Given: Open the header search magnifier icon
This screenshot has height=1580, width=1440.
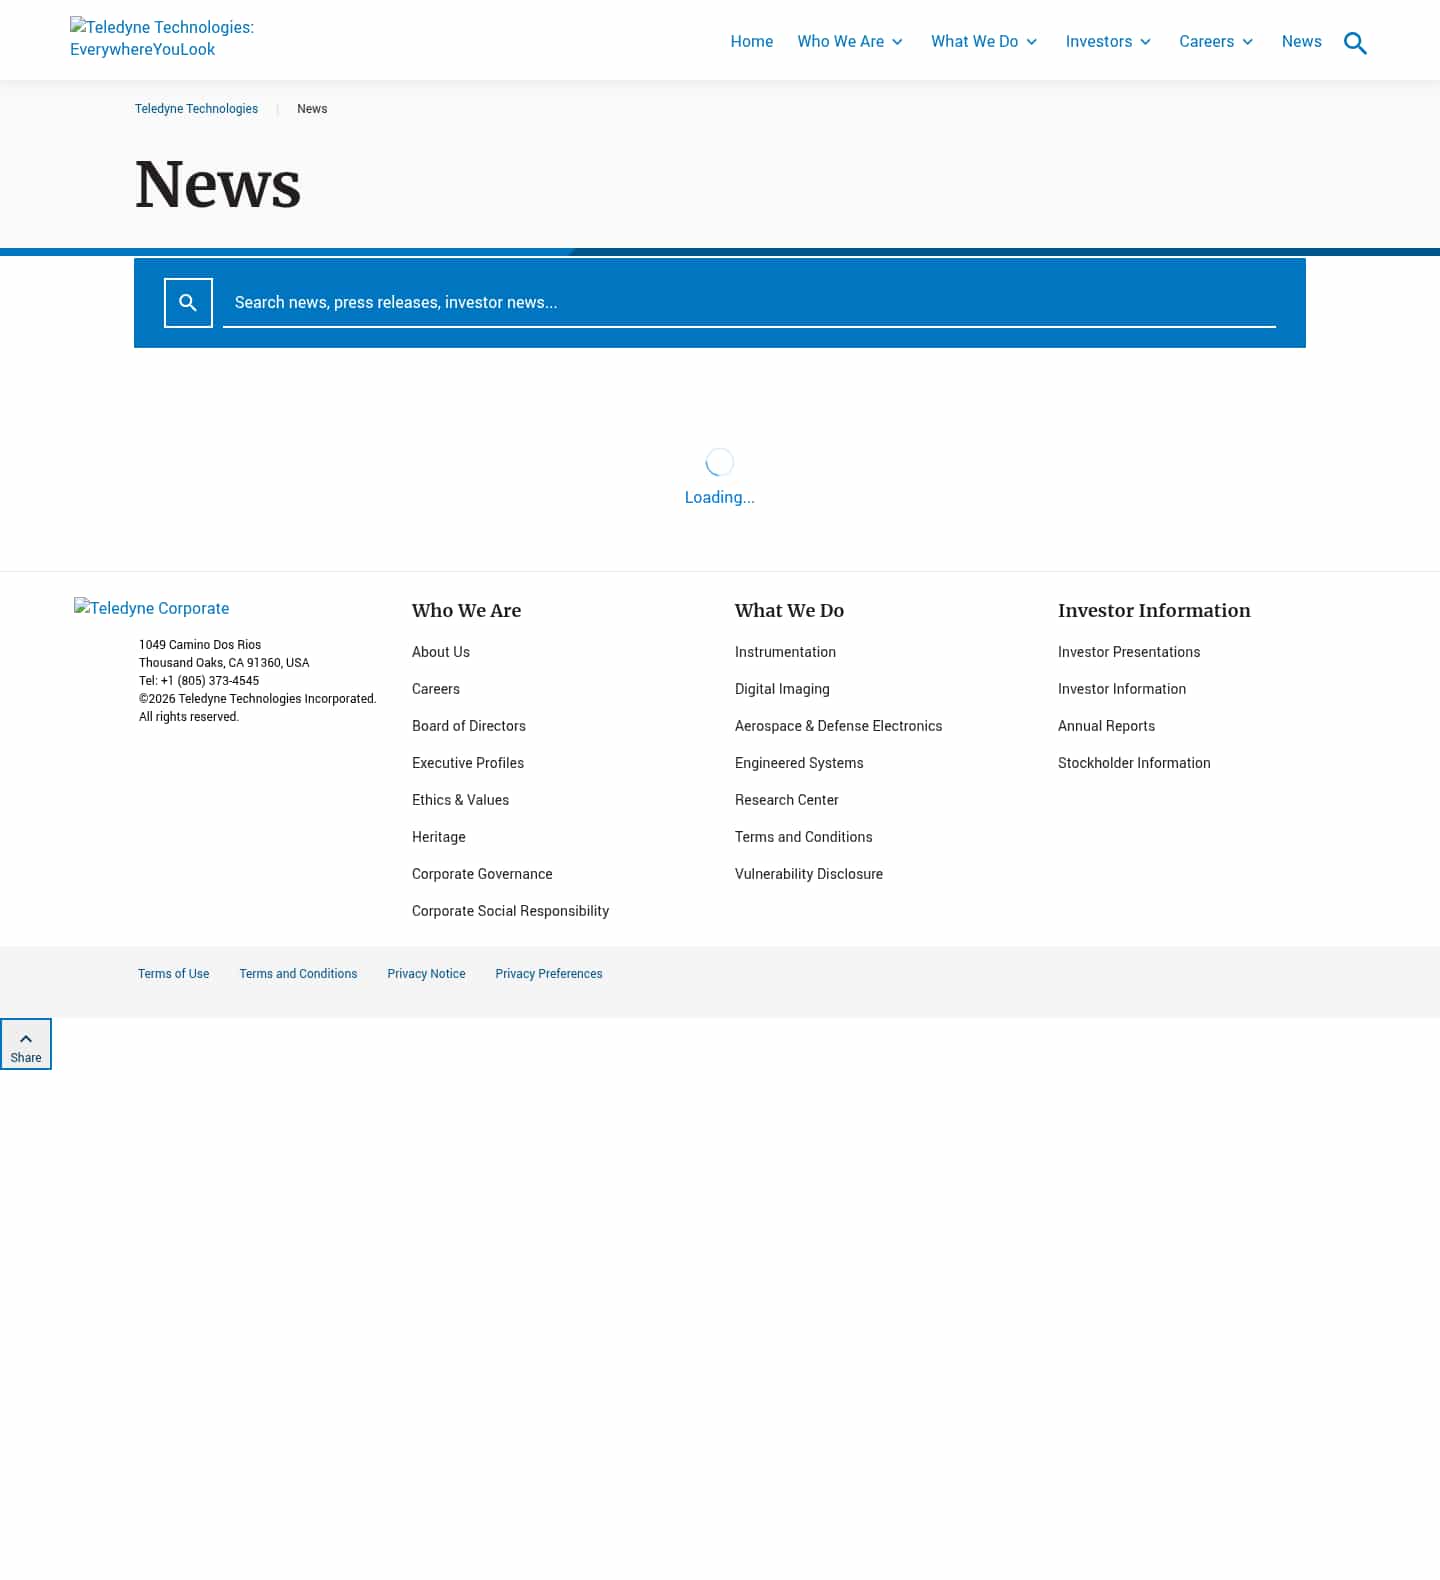Looking at the screenshot, I should point(1355,43).
